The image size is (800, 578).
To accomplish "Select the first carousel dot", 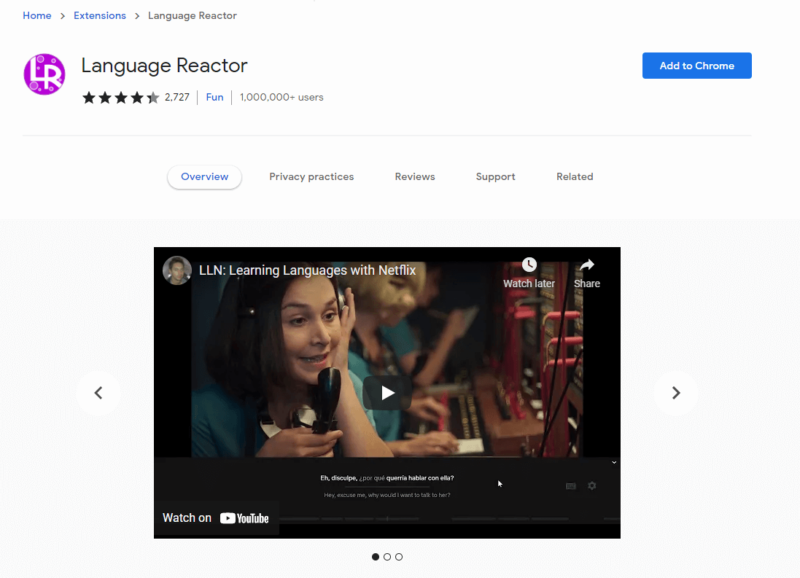I will click(376, 557).
